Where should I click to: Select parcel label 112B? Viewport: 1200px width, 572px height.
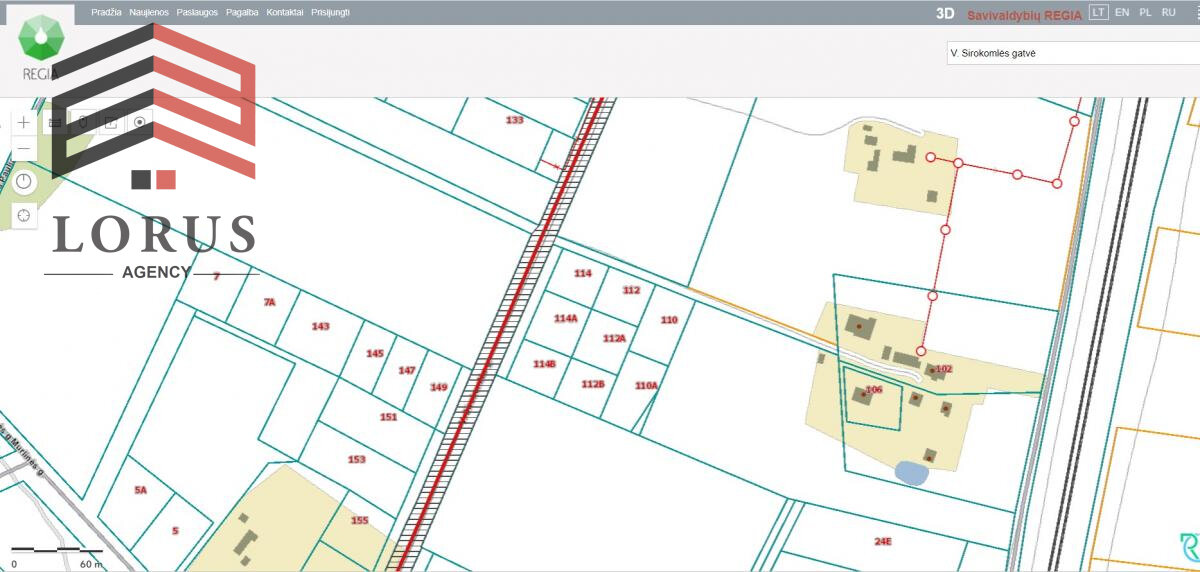tap(593, 384)
